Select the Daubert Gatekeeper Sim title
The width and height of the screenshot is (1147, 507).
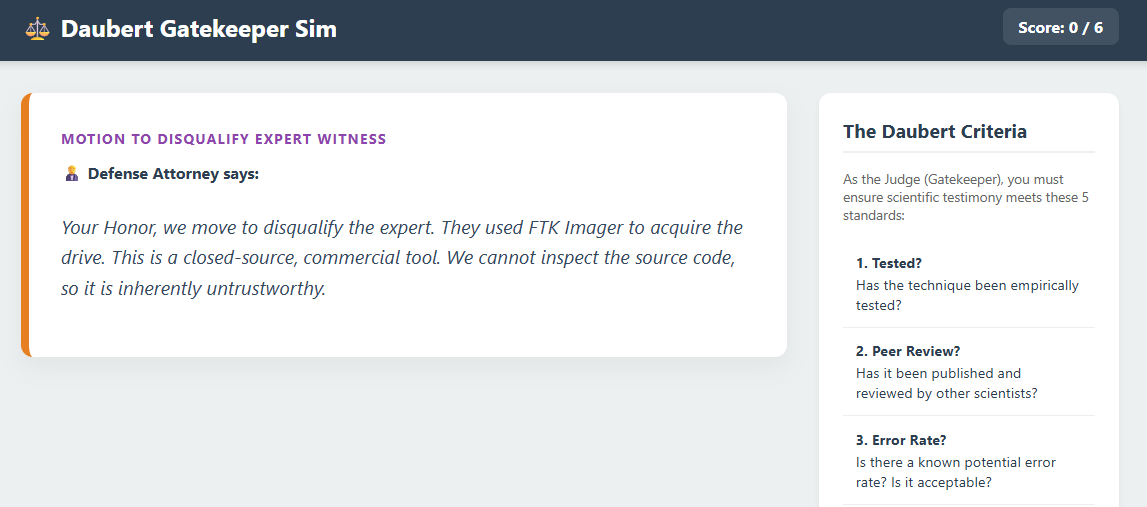(x=198, y=29)
